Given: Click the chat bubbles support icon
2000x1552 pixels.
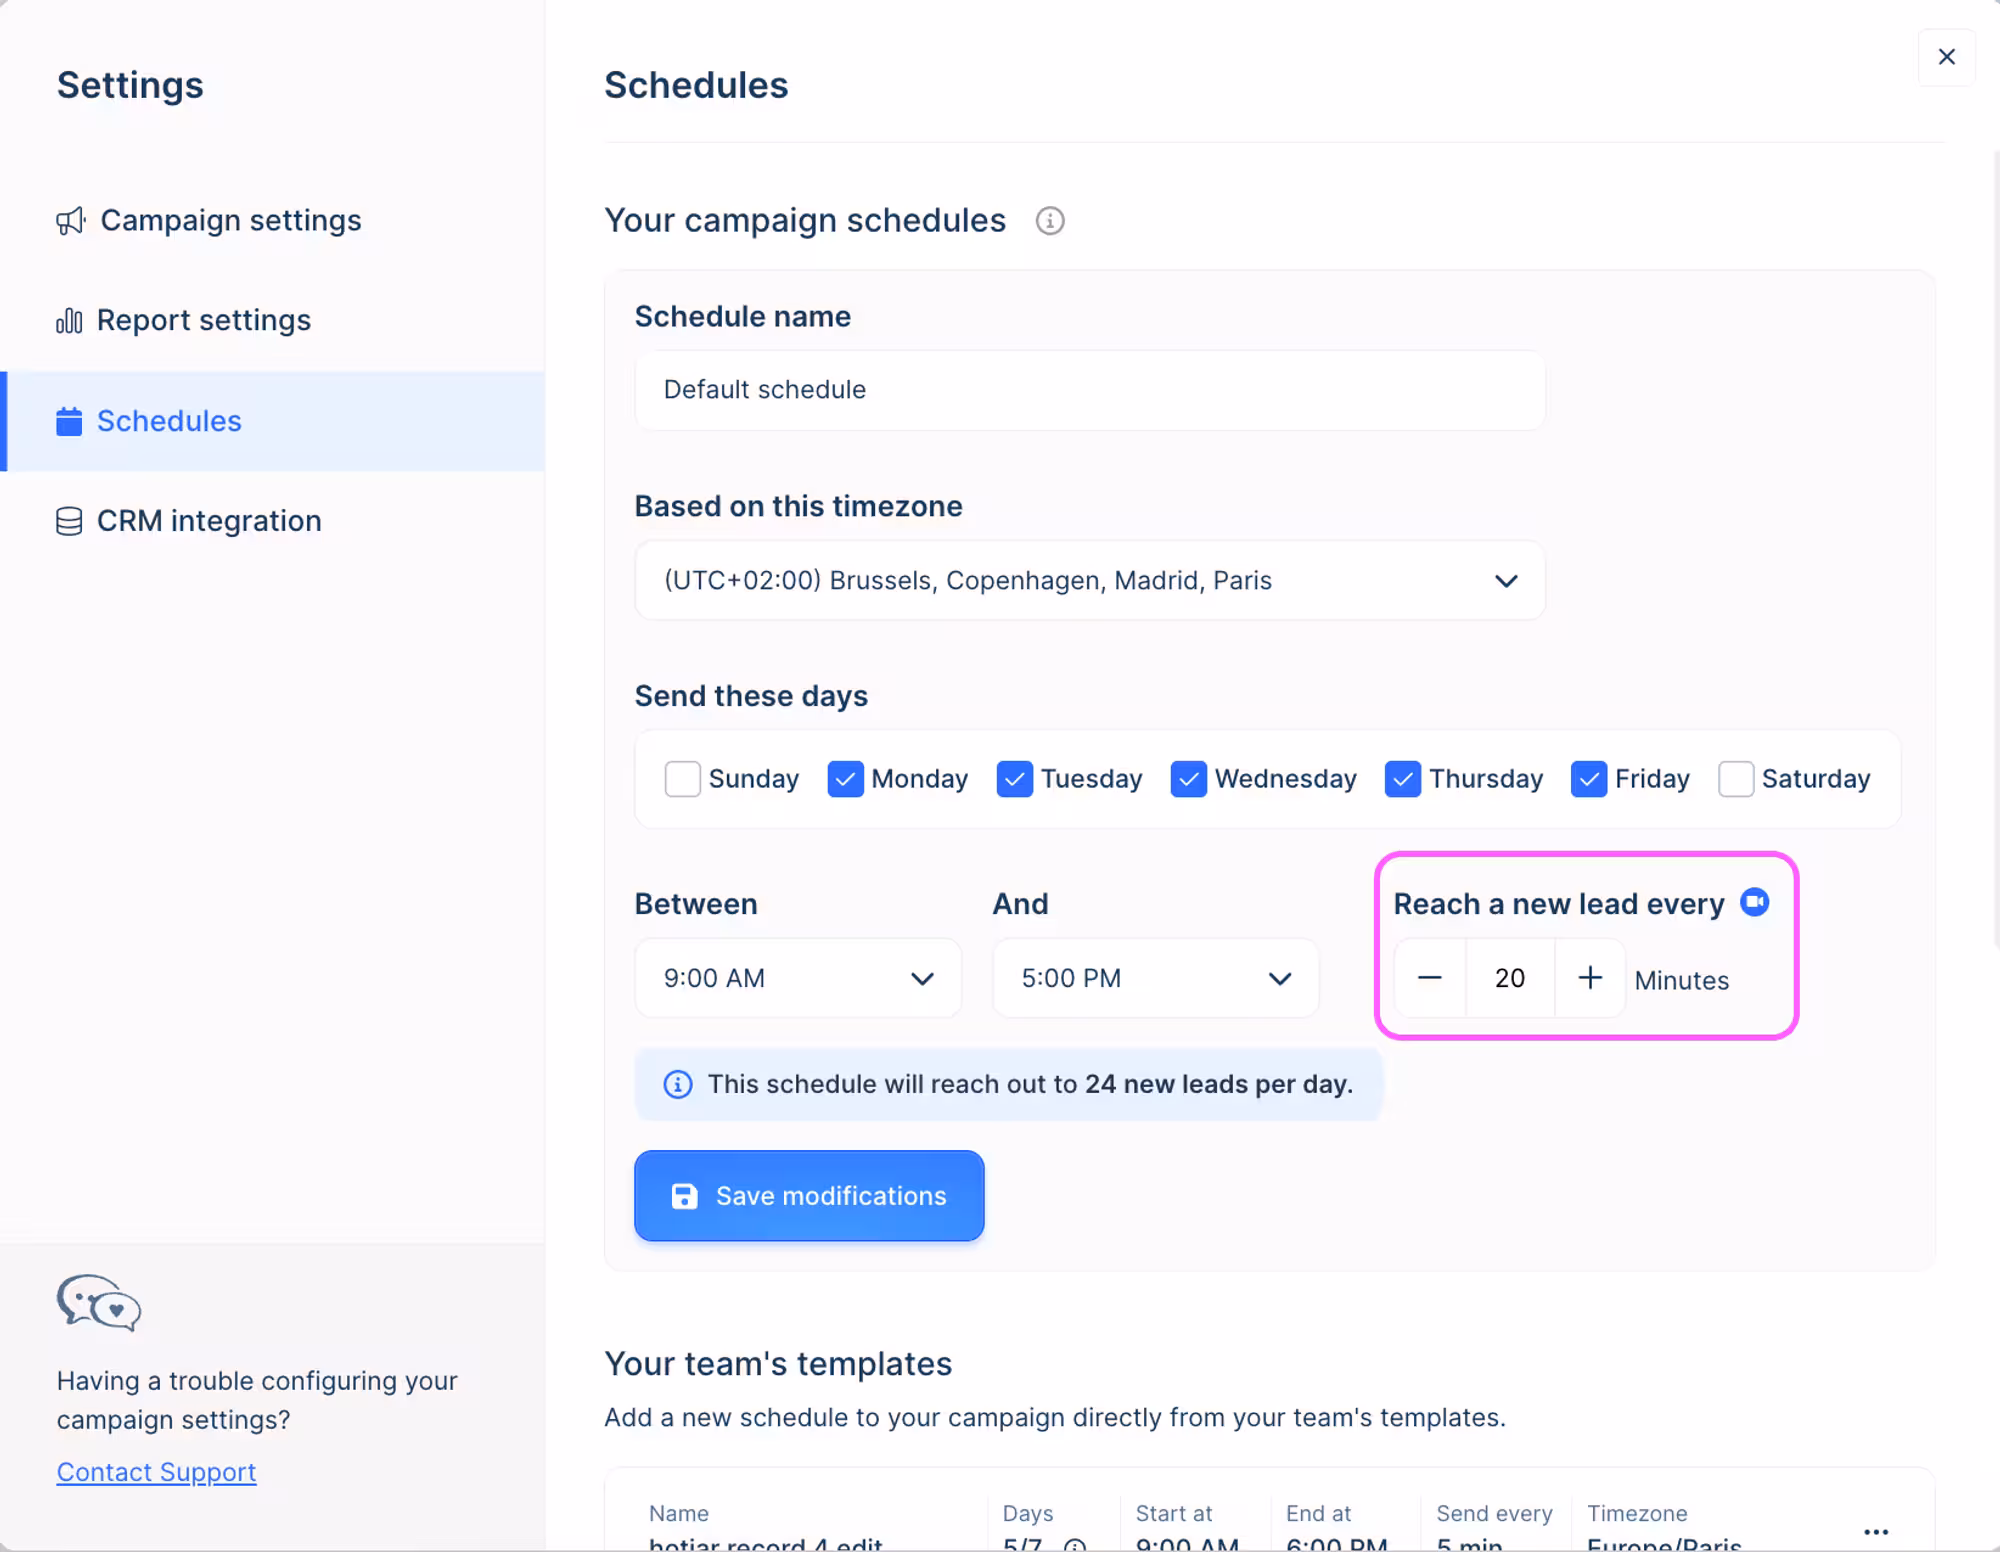Looking at the screenshot, I should [98, 1302].
